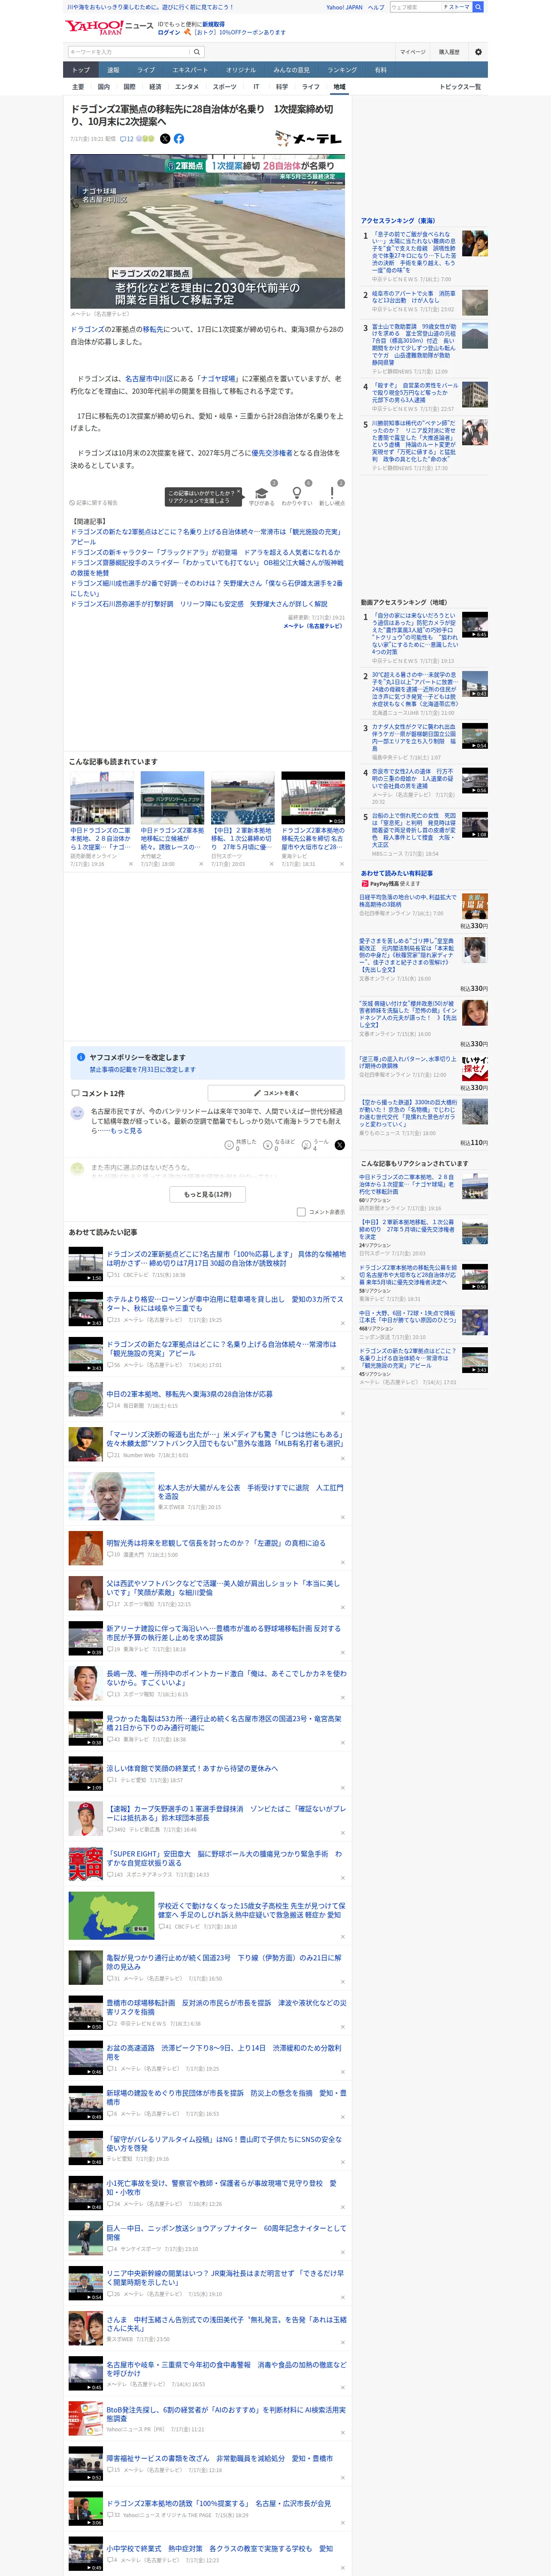Switch to the スポーツ category
The height and width of the screenshot is (2576, 551).
point(224,87)
